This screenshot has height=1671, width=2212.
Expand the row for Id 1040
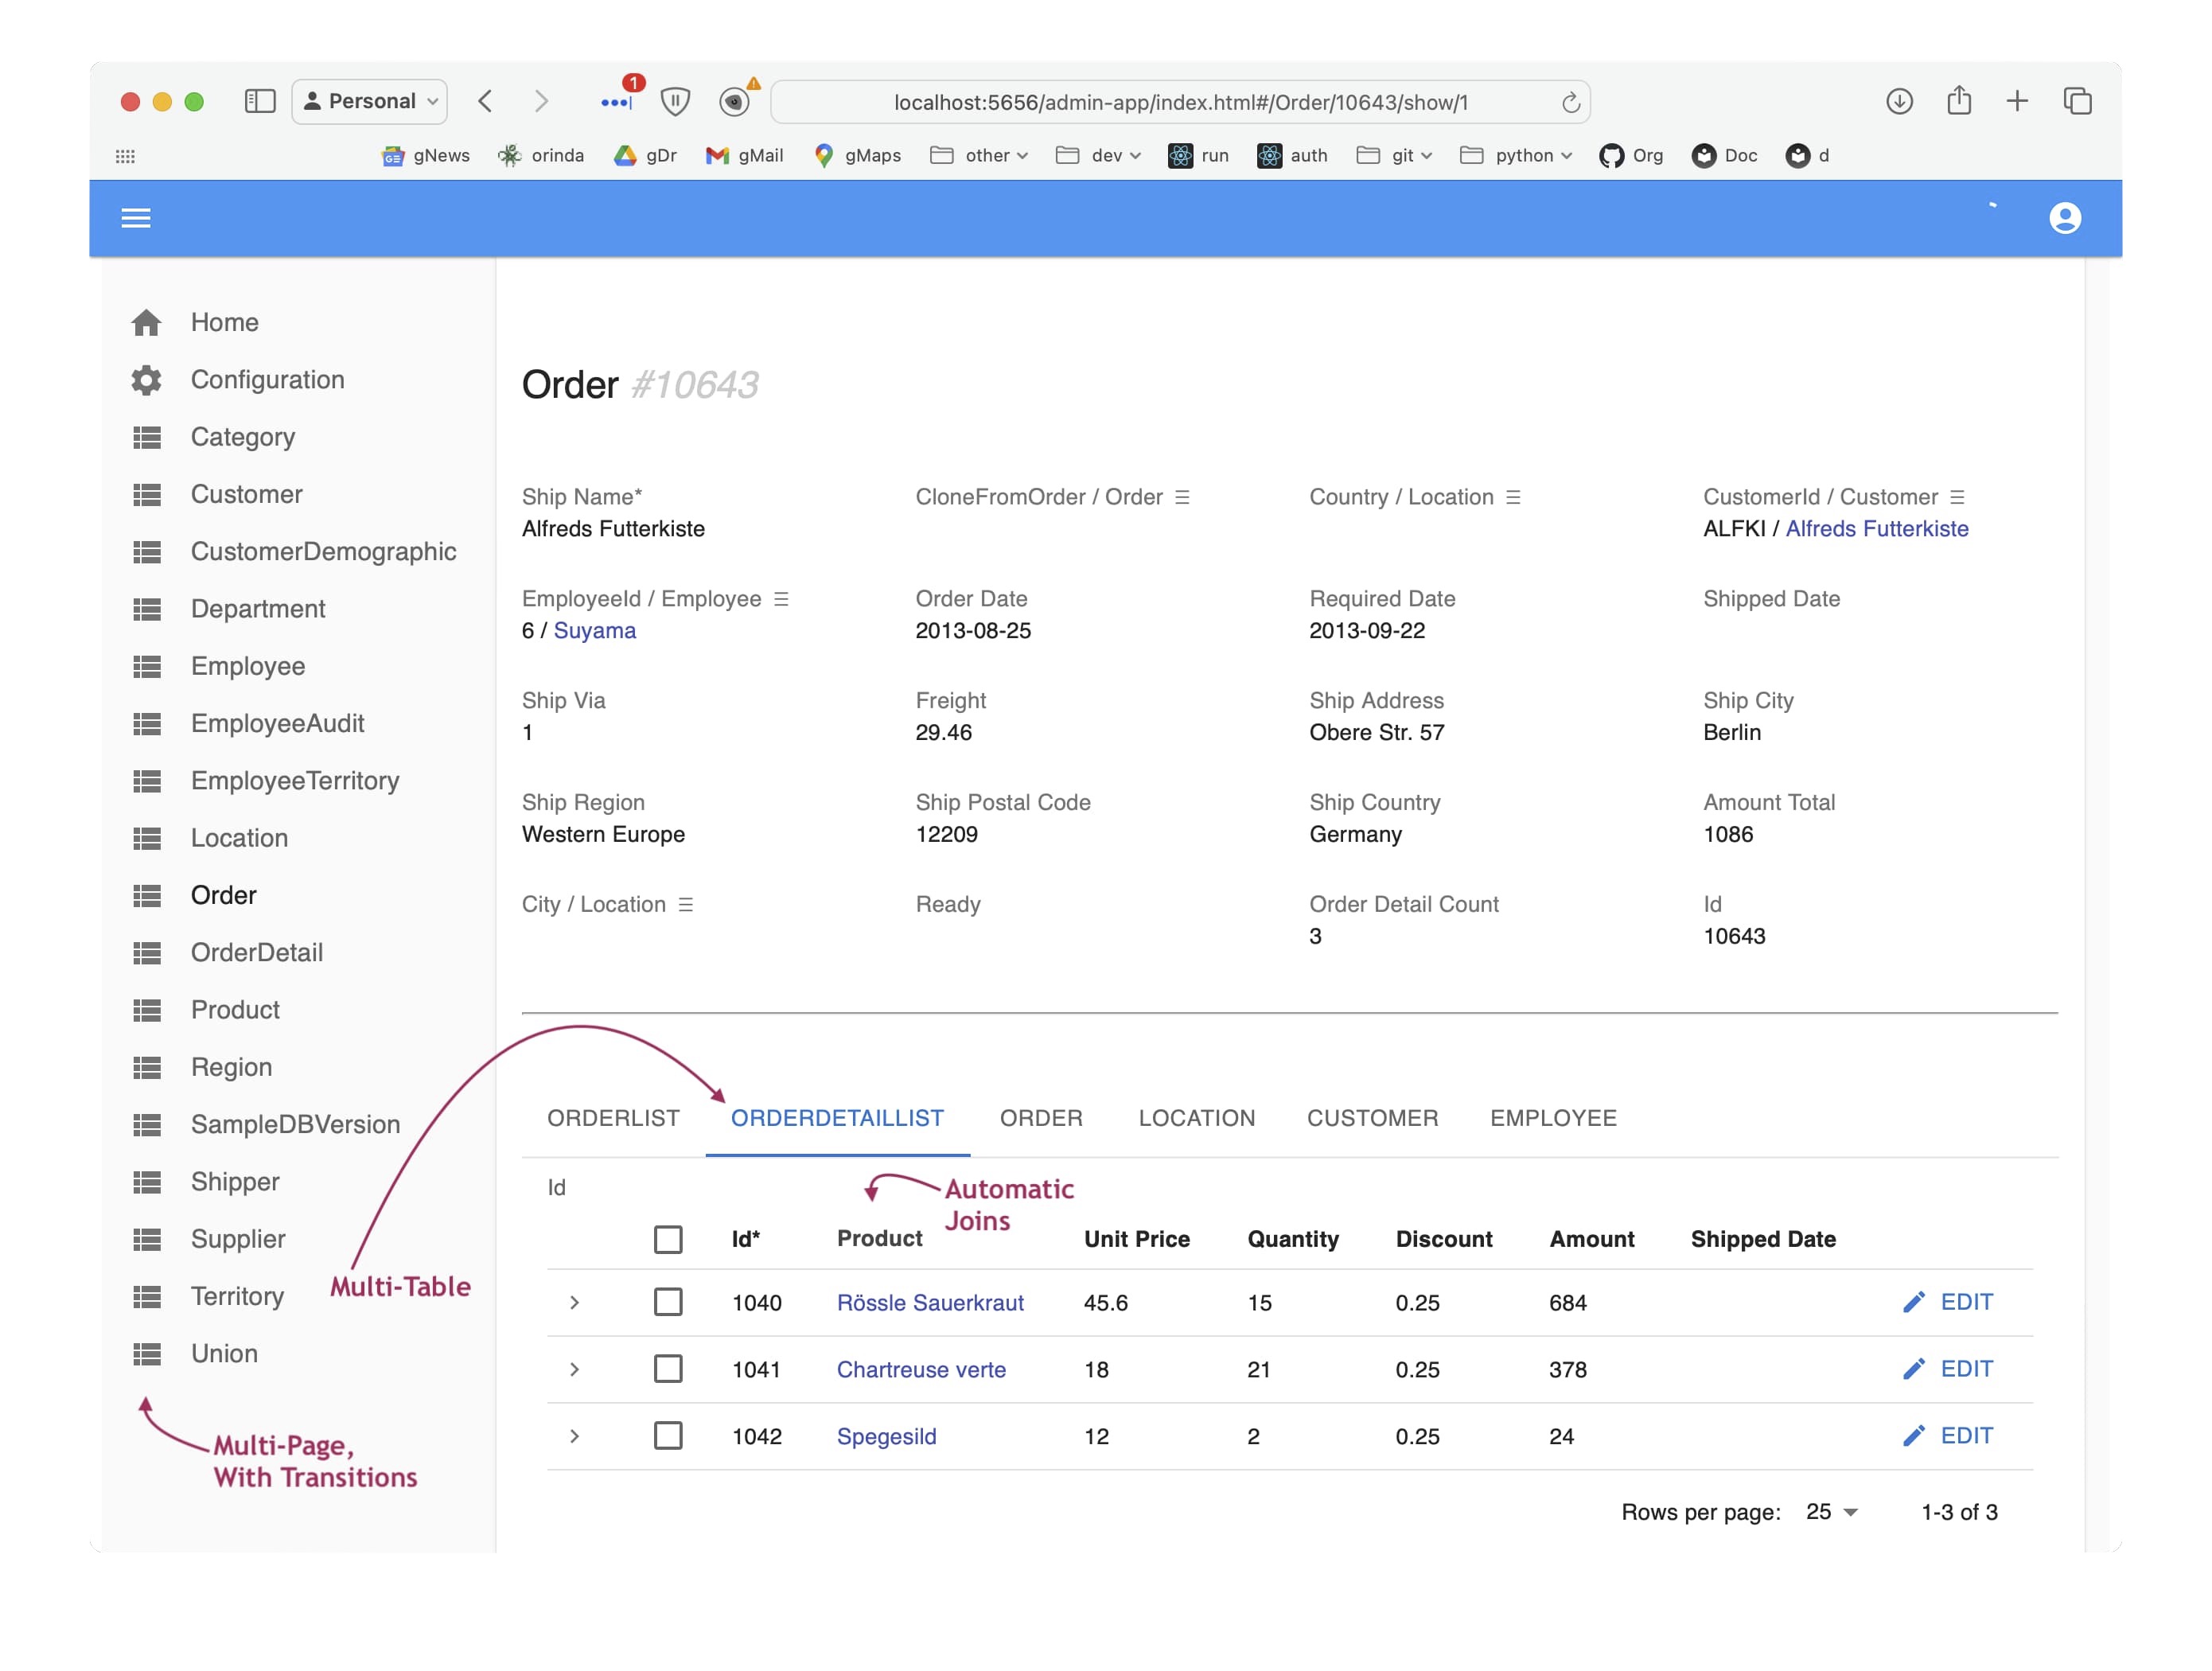point(574,1302)
